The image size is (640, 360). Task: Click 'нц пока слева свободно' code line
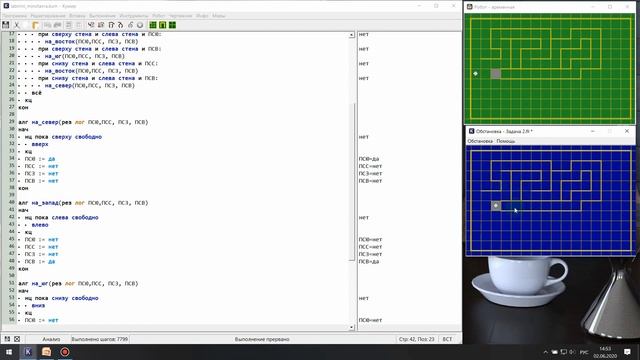(x=61, y=218)
